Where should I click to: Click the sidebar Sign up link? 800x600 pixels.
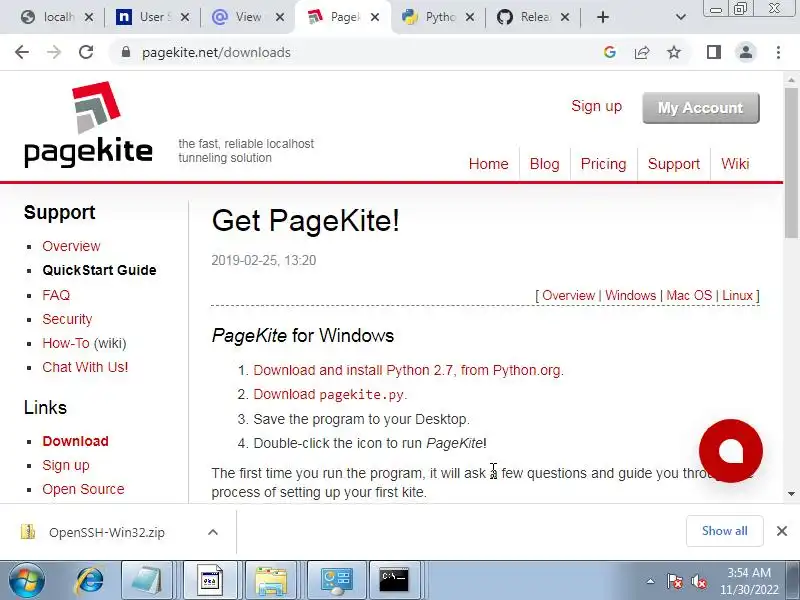point(65,465)
